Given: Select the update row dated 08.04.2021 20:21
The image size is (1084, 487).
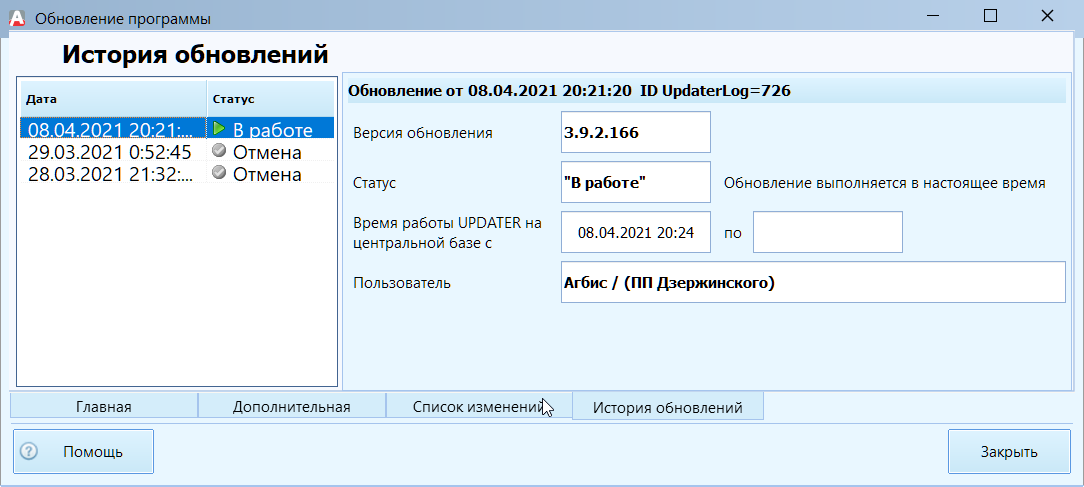Looking at the screenshot, I should tap(178, 129).
